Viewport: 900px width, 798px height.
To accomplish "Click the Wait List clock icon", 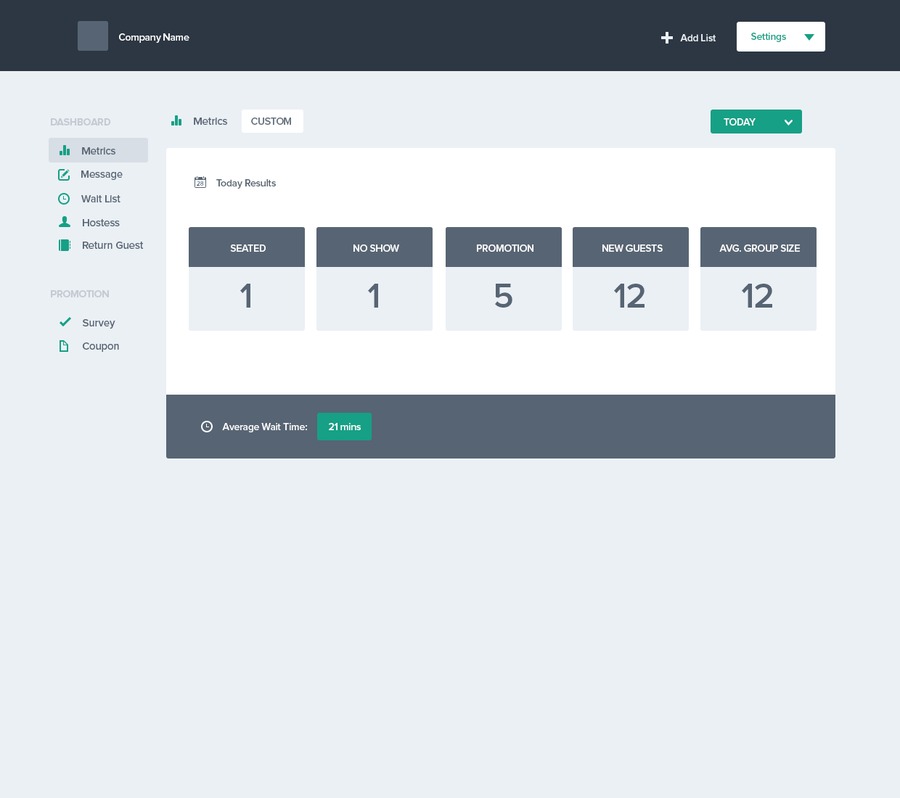I will (64, 199).
